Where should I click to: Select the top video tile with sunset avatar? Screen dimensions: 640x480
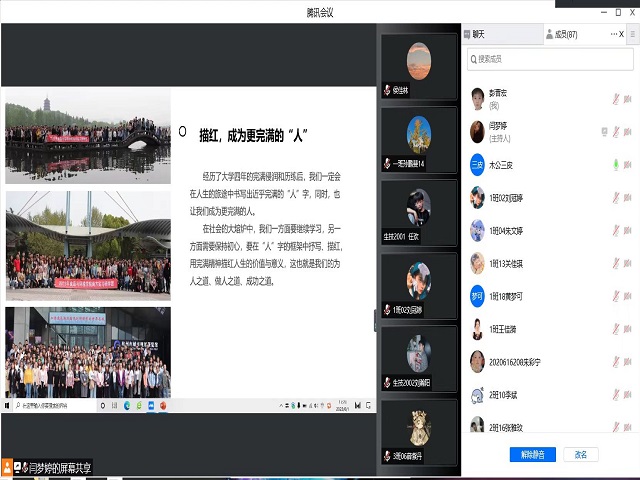click(419, 67)
